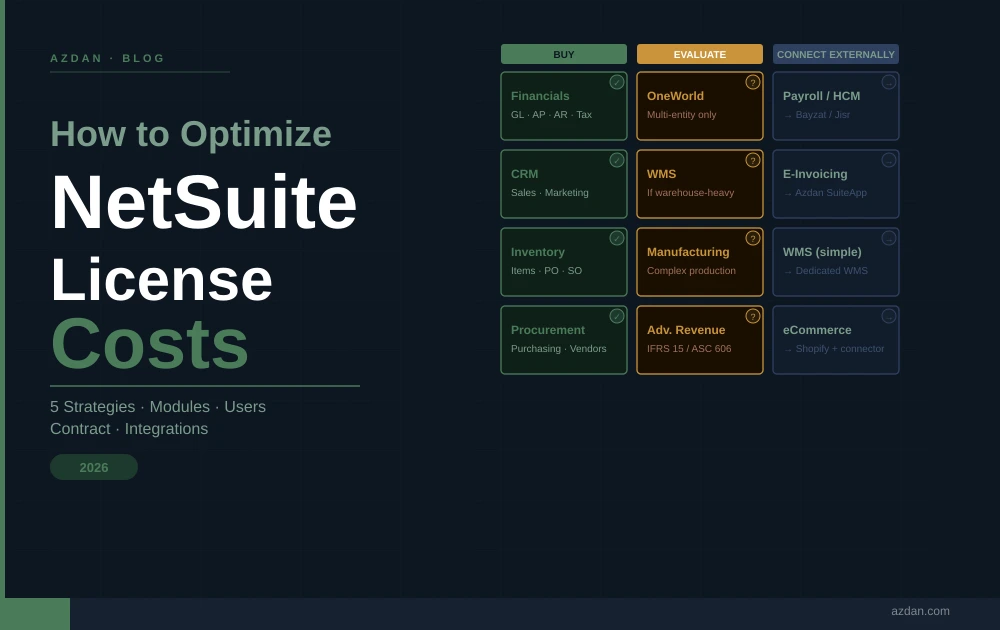
Task: Click the WMS (simple) card title
Action: coord(822,252)
